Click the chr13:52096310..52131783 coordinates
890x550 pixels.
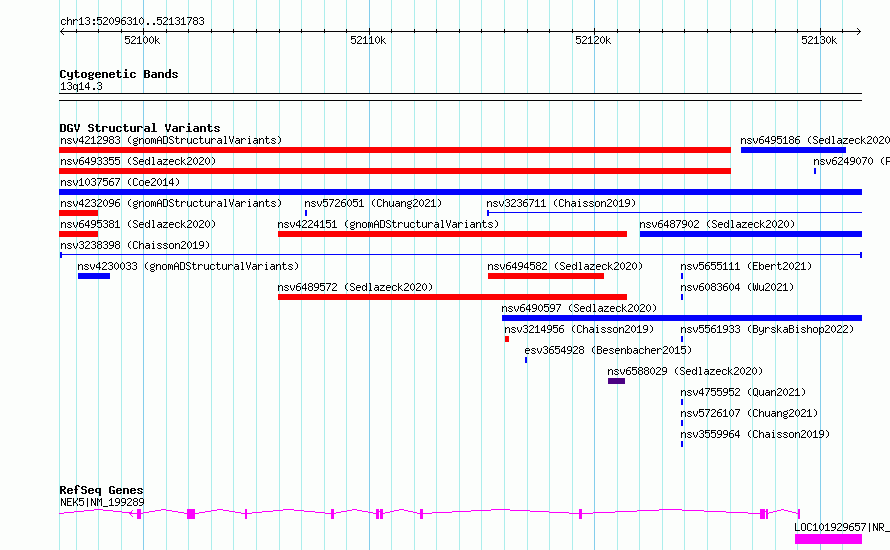point(132,21)
